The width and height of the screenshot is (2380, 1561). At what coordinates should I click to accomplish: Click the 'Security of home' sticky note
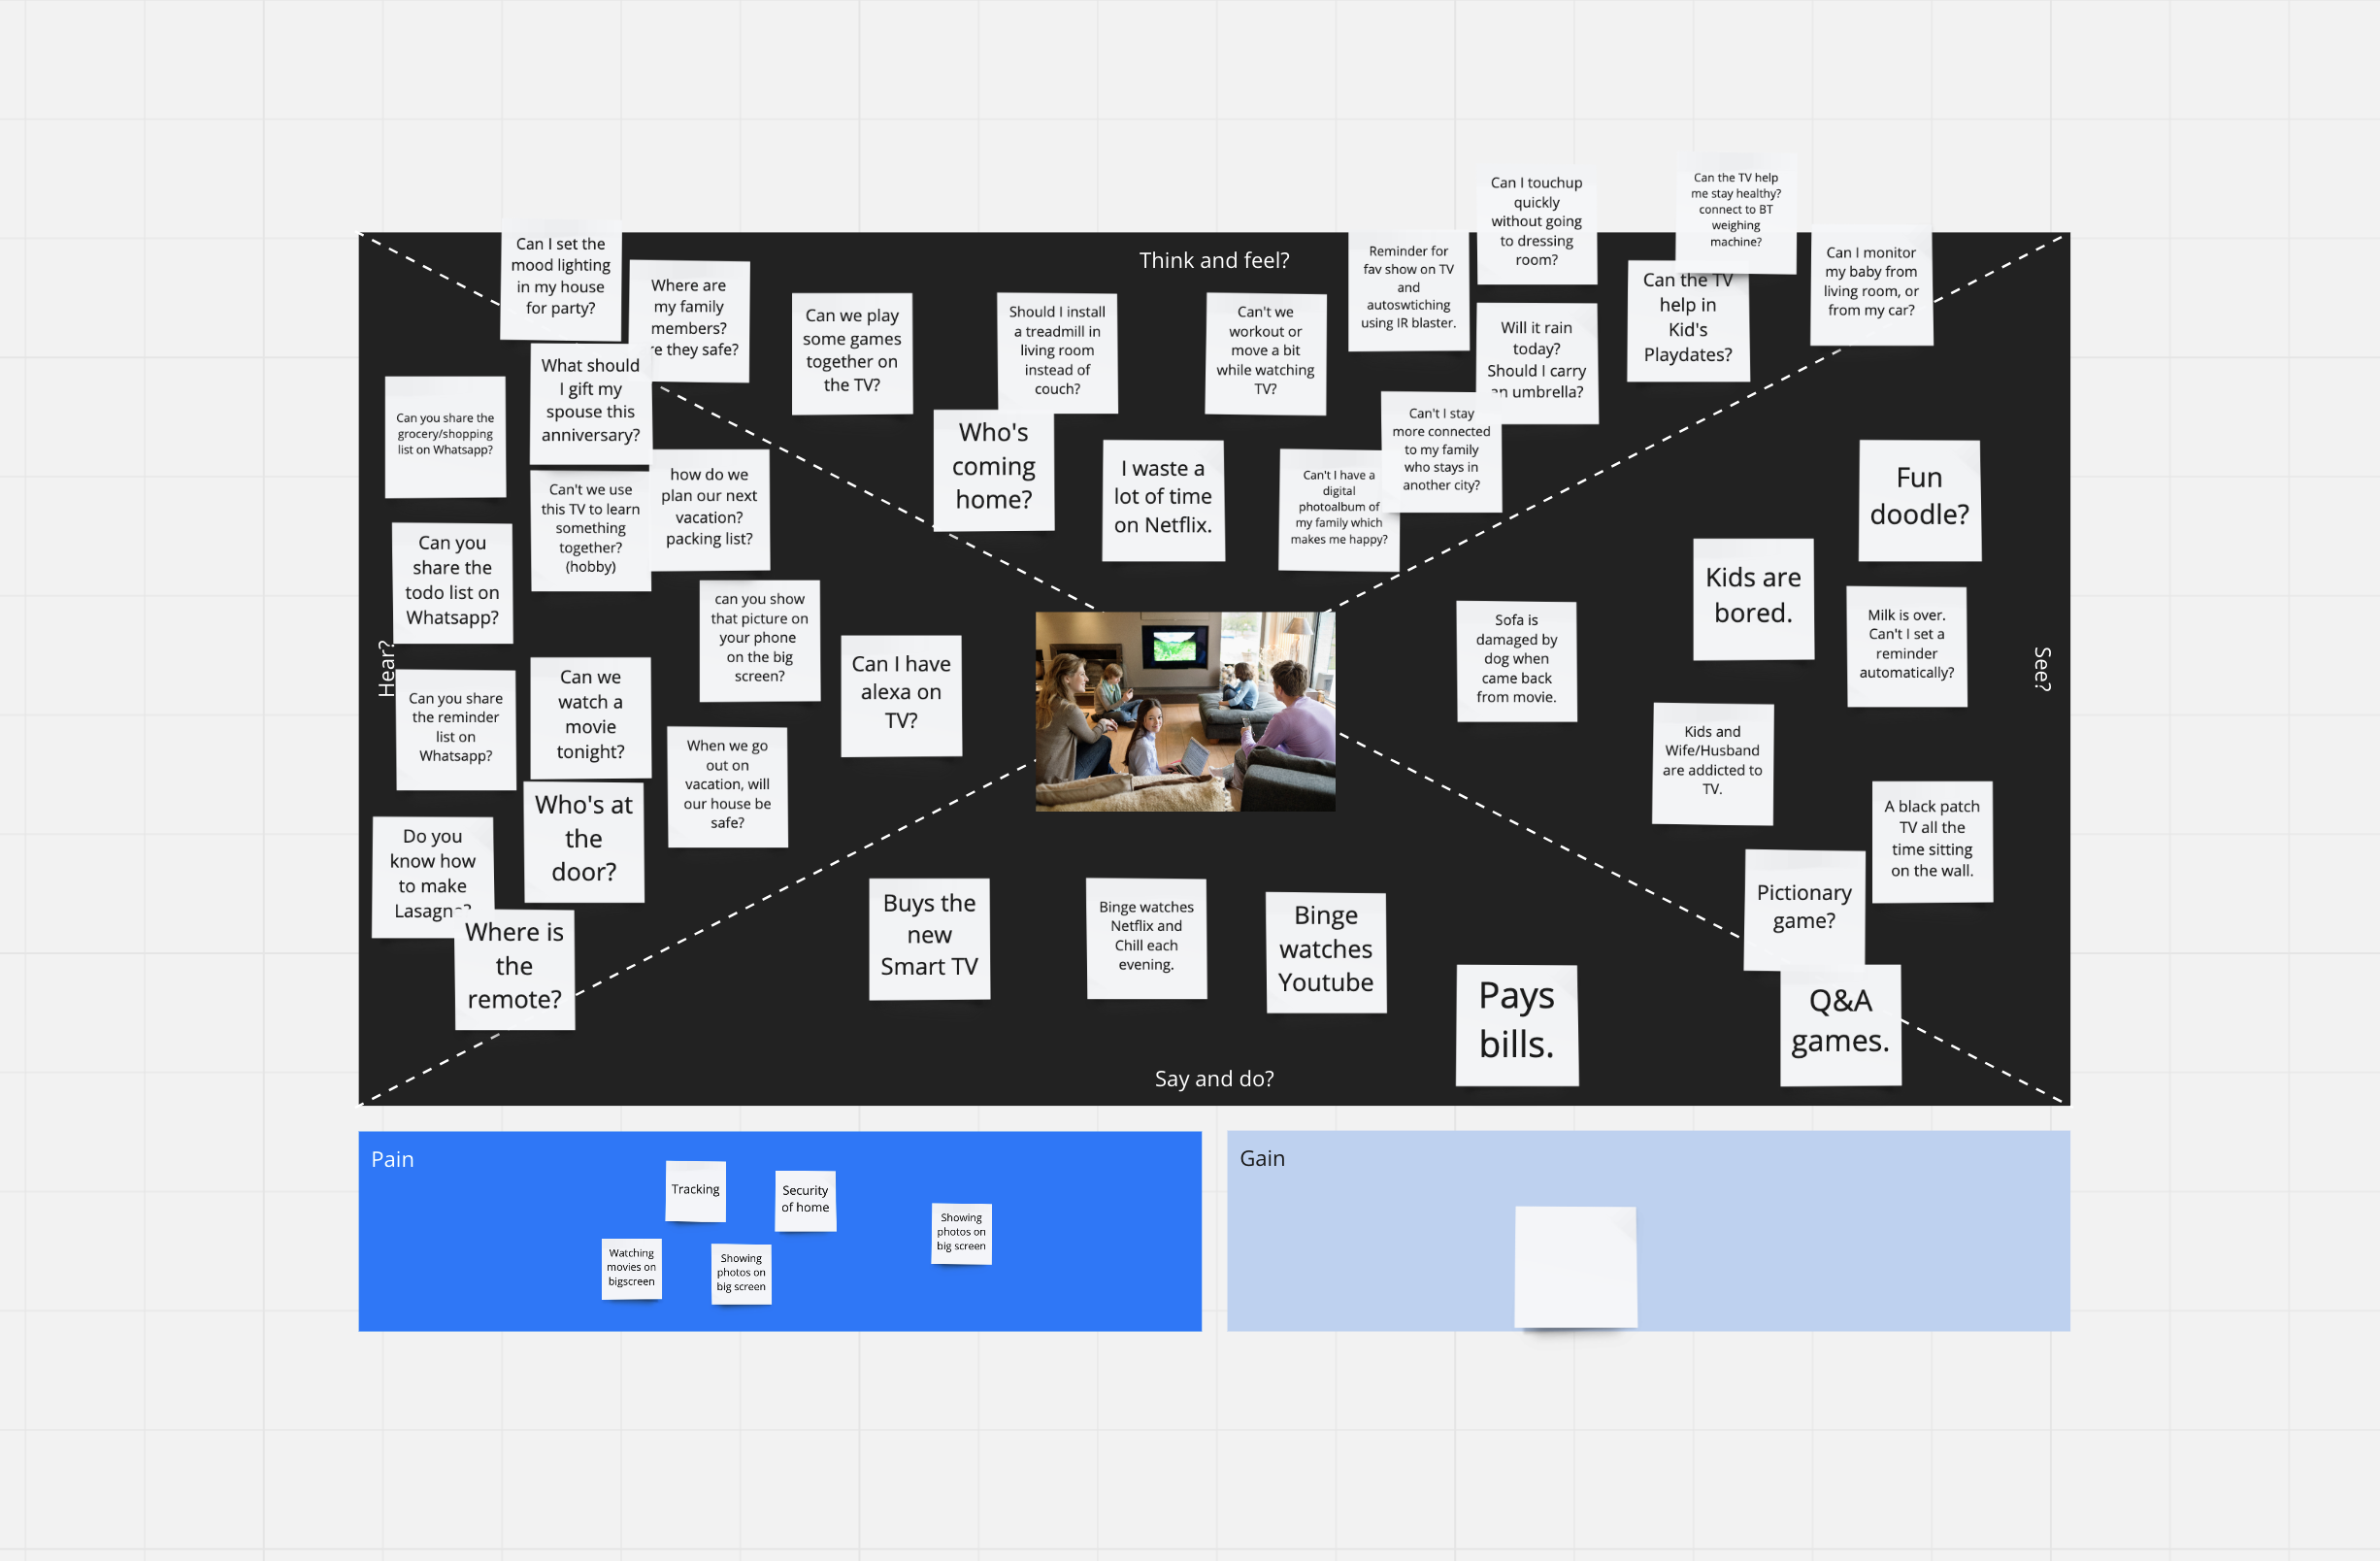click(805, 1199)
